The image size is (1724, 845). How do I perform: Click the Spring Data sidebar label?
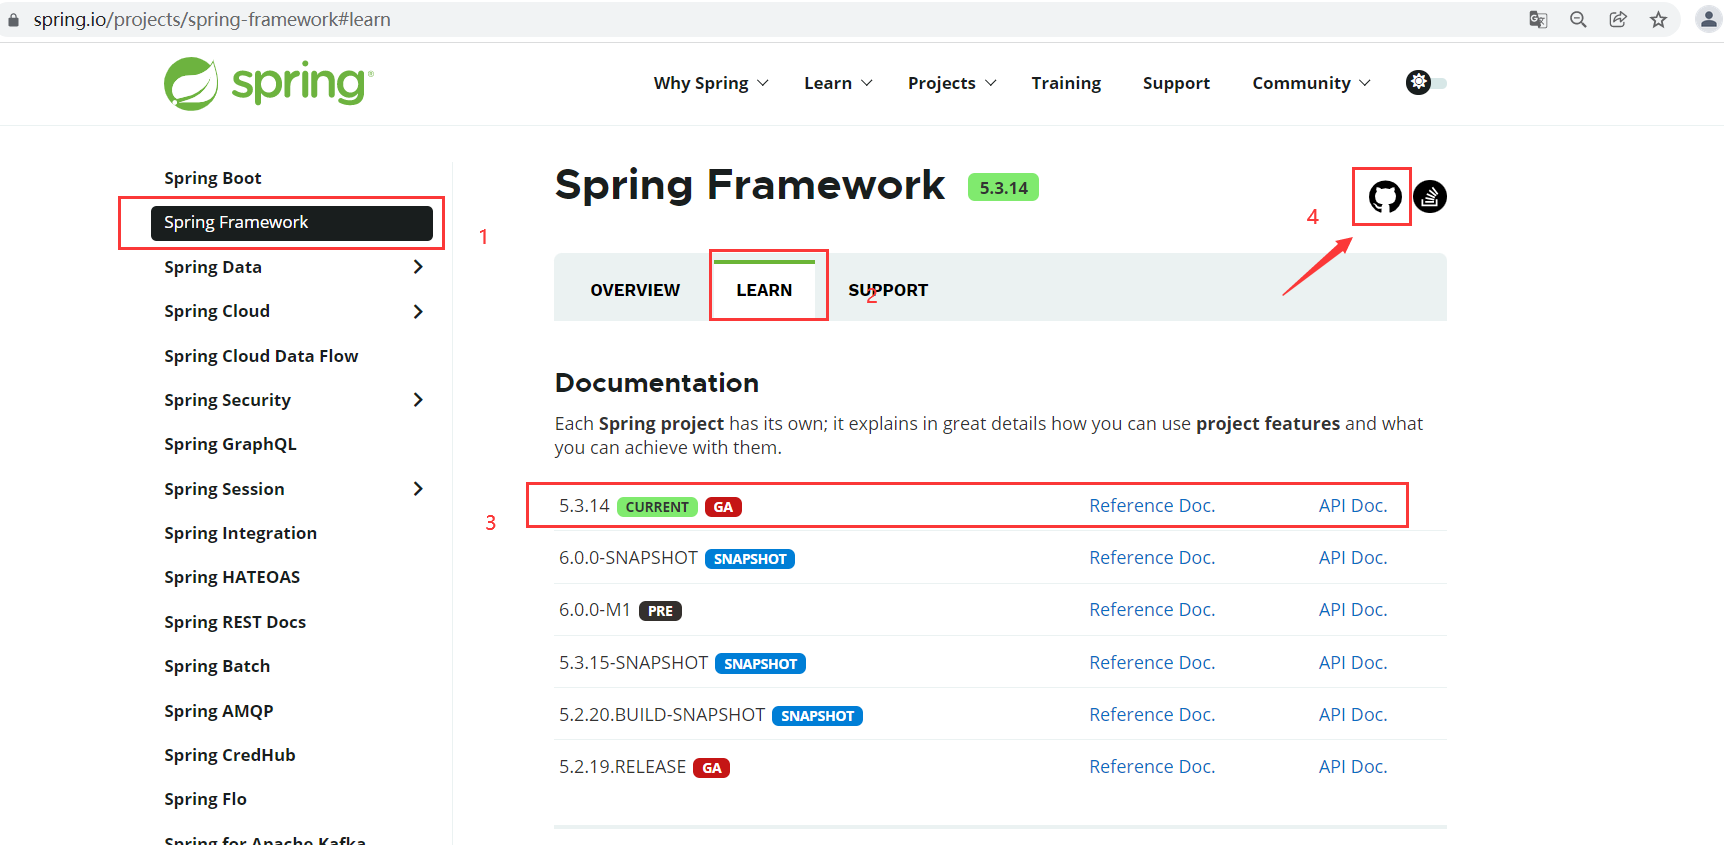coord(213,267)
